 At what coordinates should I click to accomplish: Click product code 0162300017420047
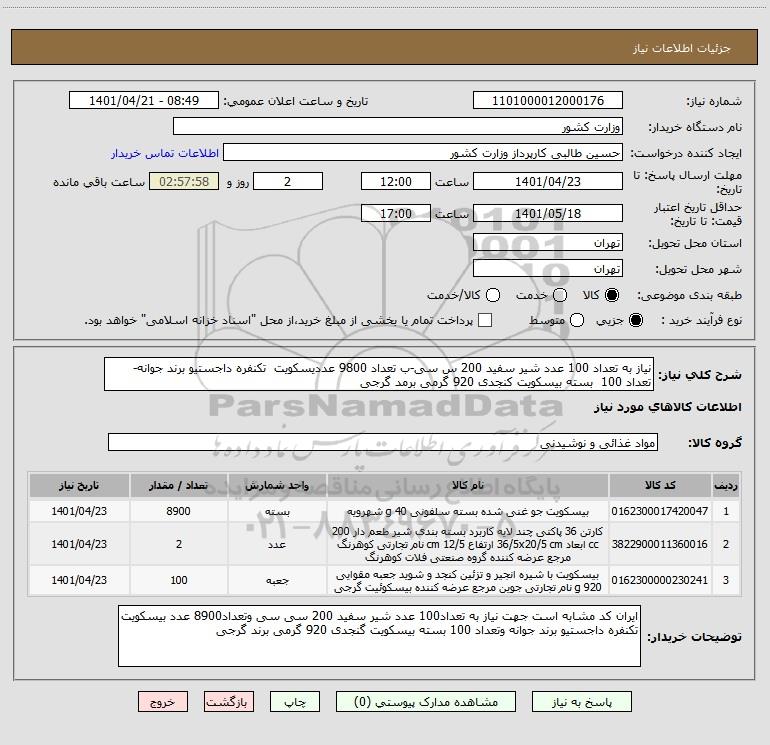click(660, 511)
